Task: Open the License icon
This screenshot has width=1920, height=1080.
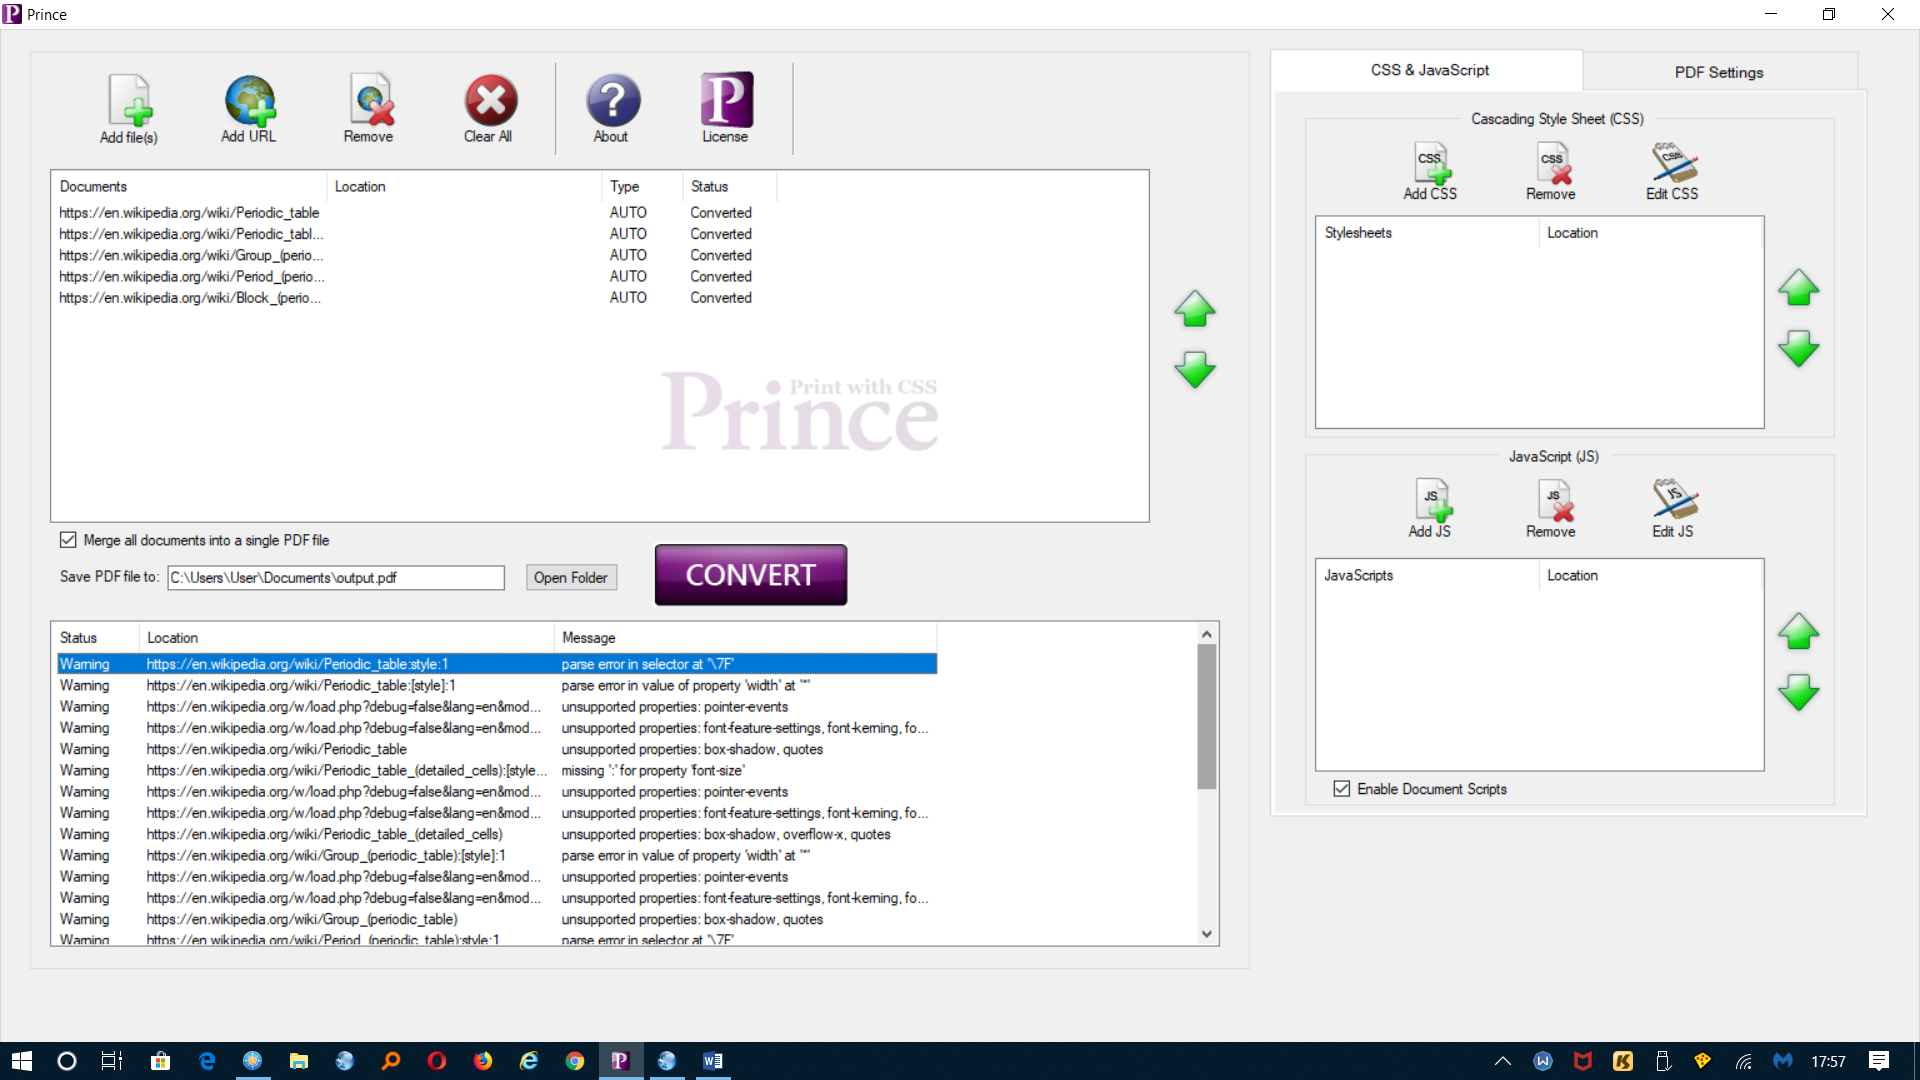Action: tap(726, 101)
